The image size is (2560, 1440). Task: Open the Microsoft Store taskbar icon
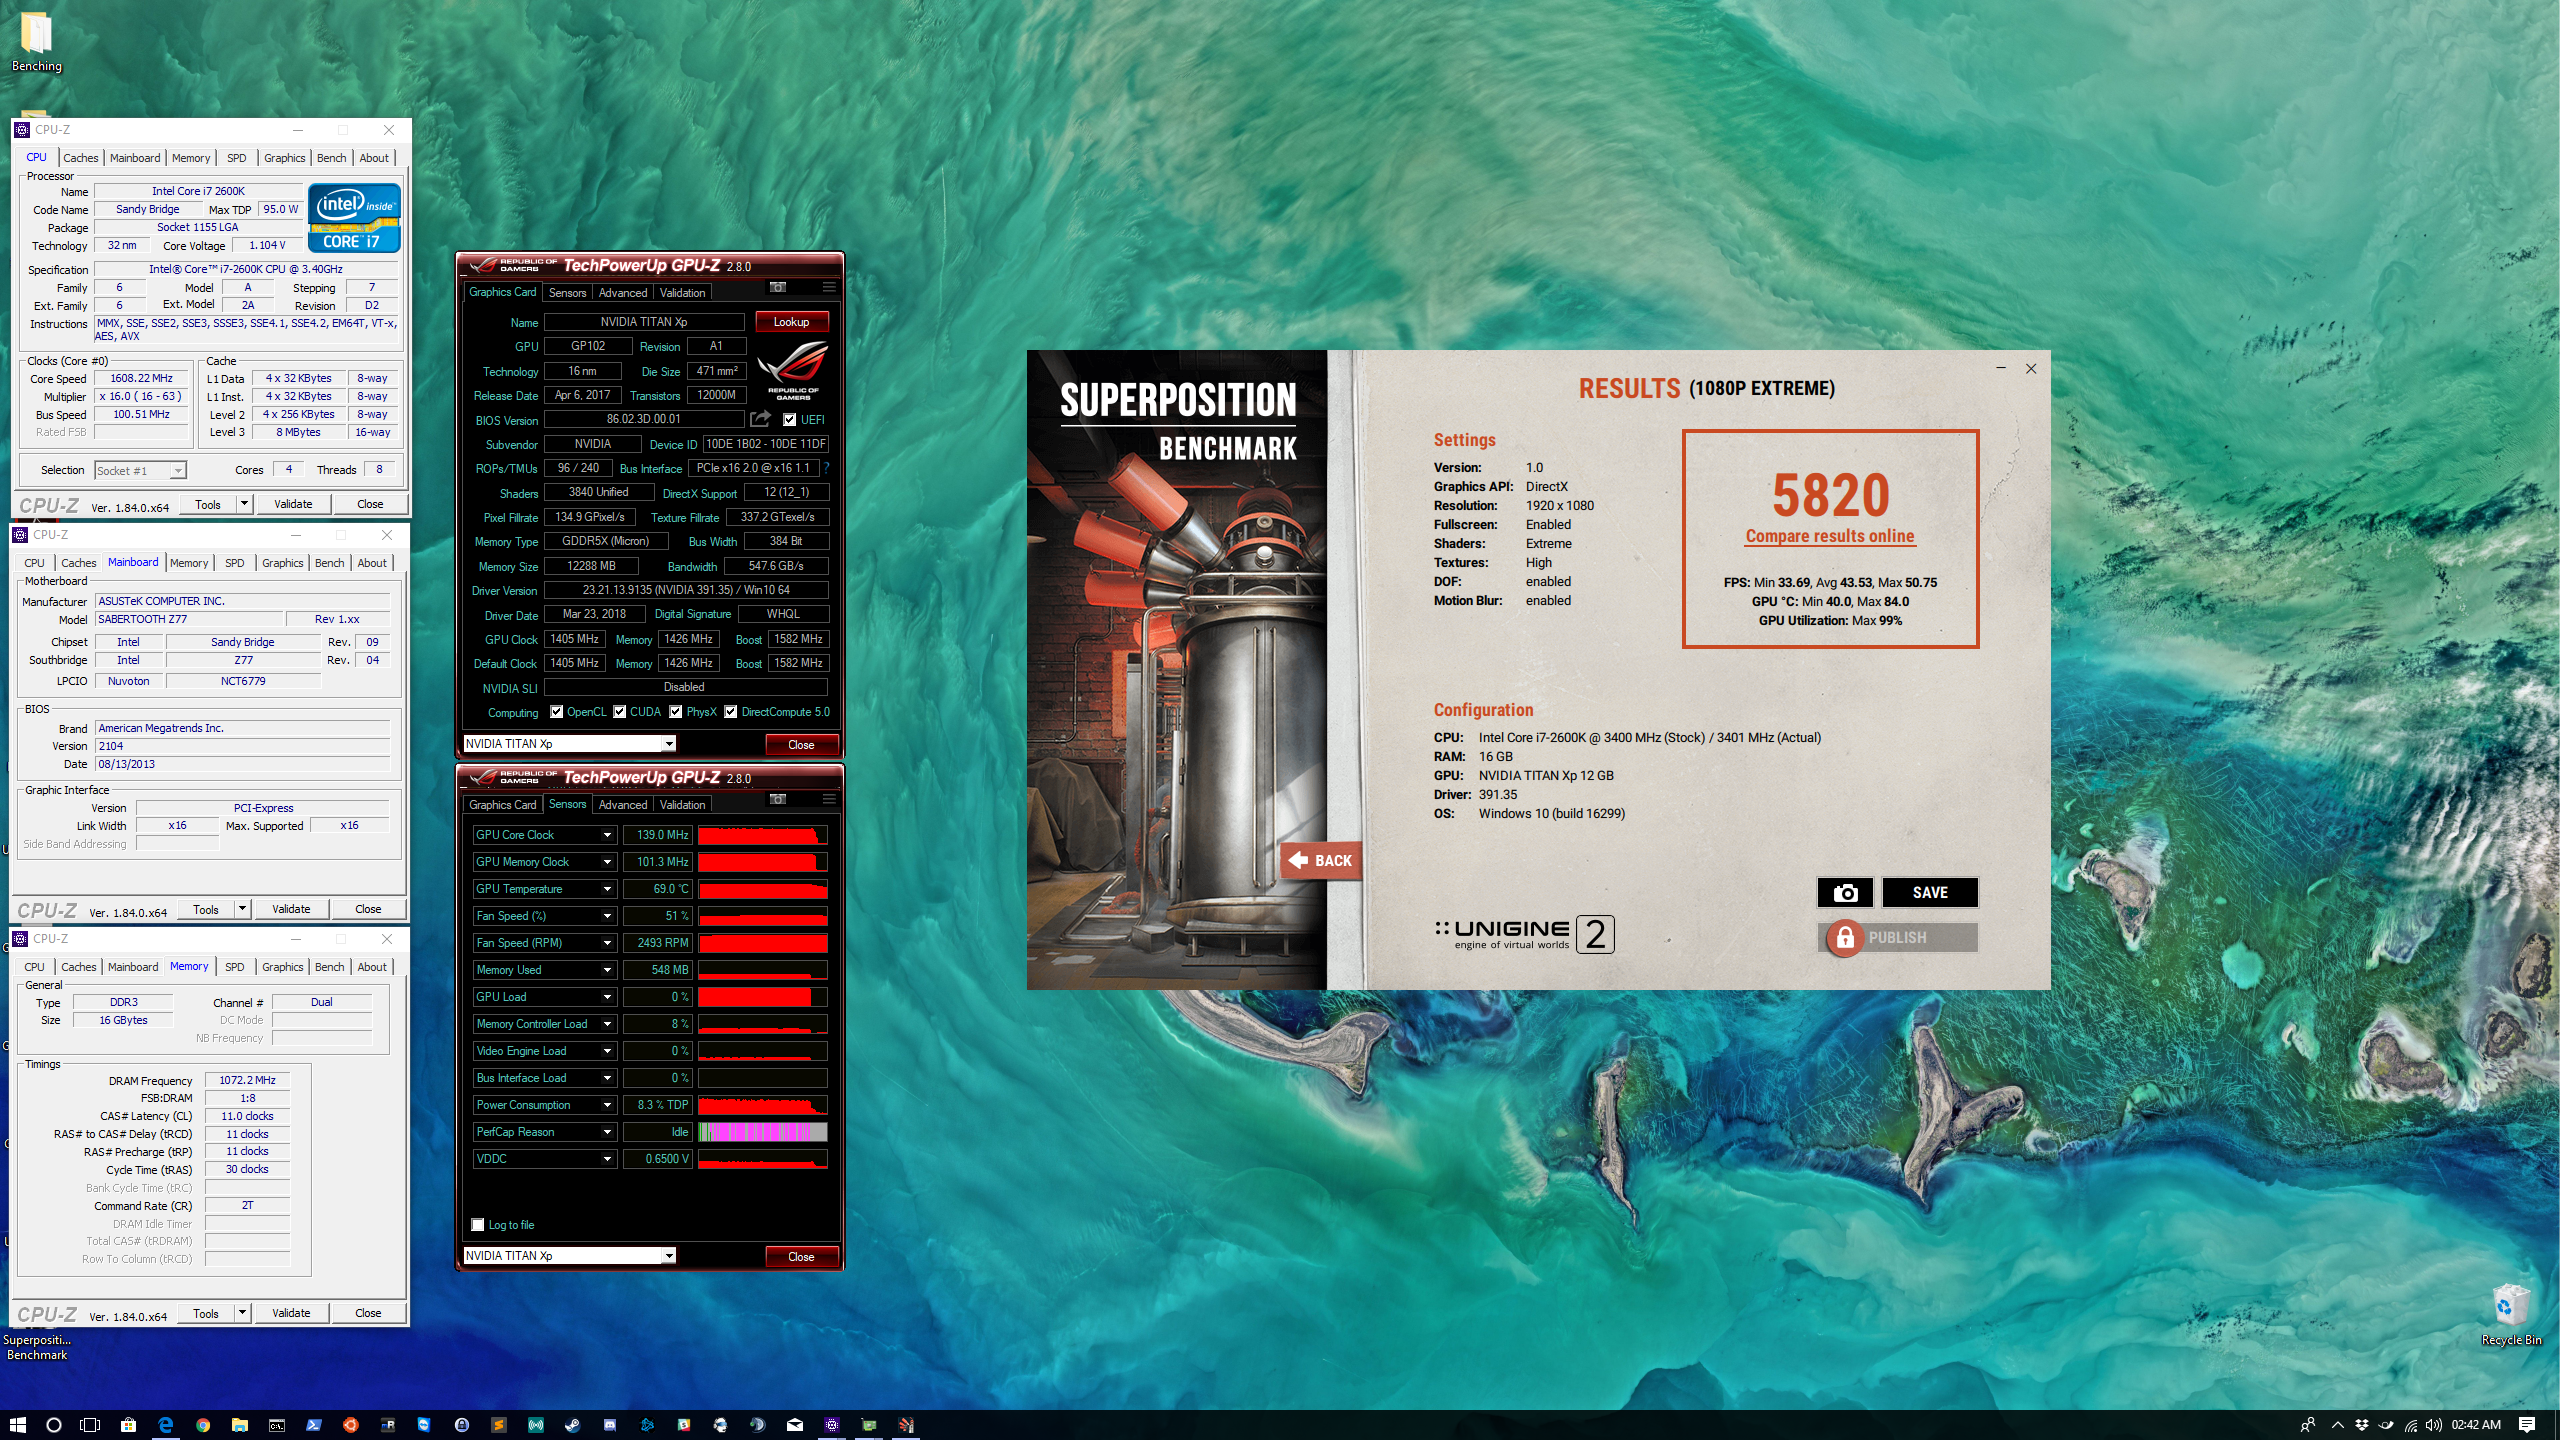[128, 1425]
